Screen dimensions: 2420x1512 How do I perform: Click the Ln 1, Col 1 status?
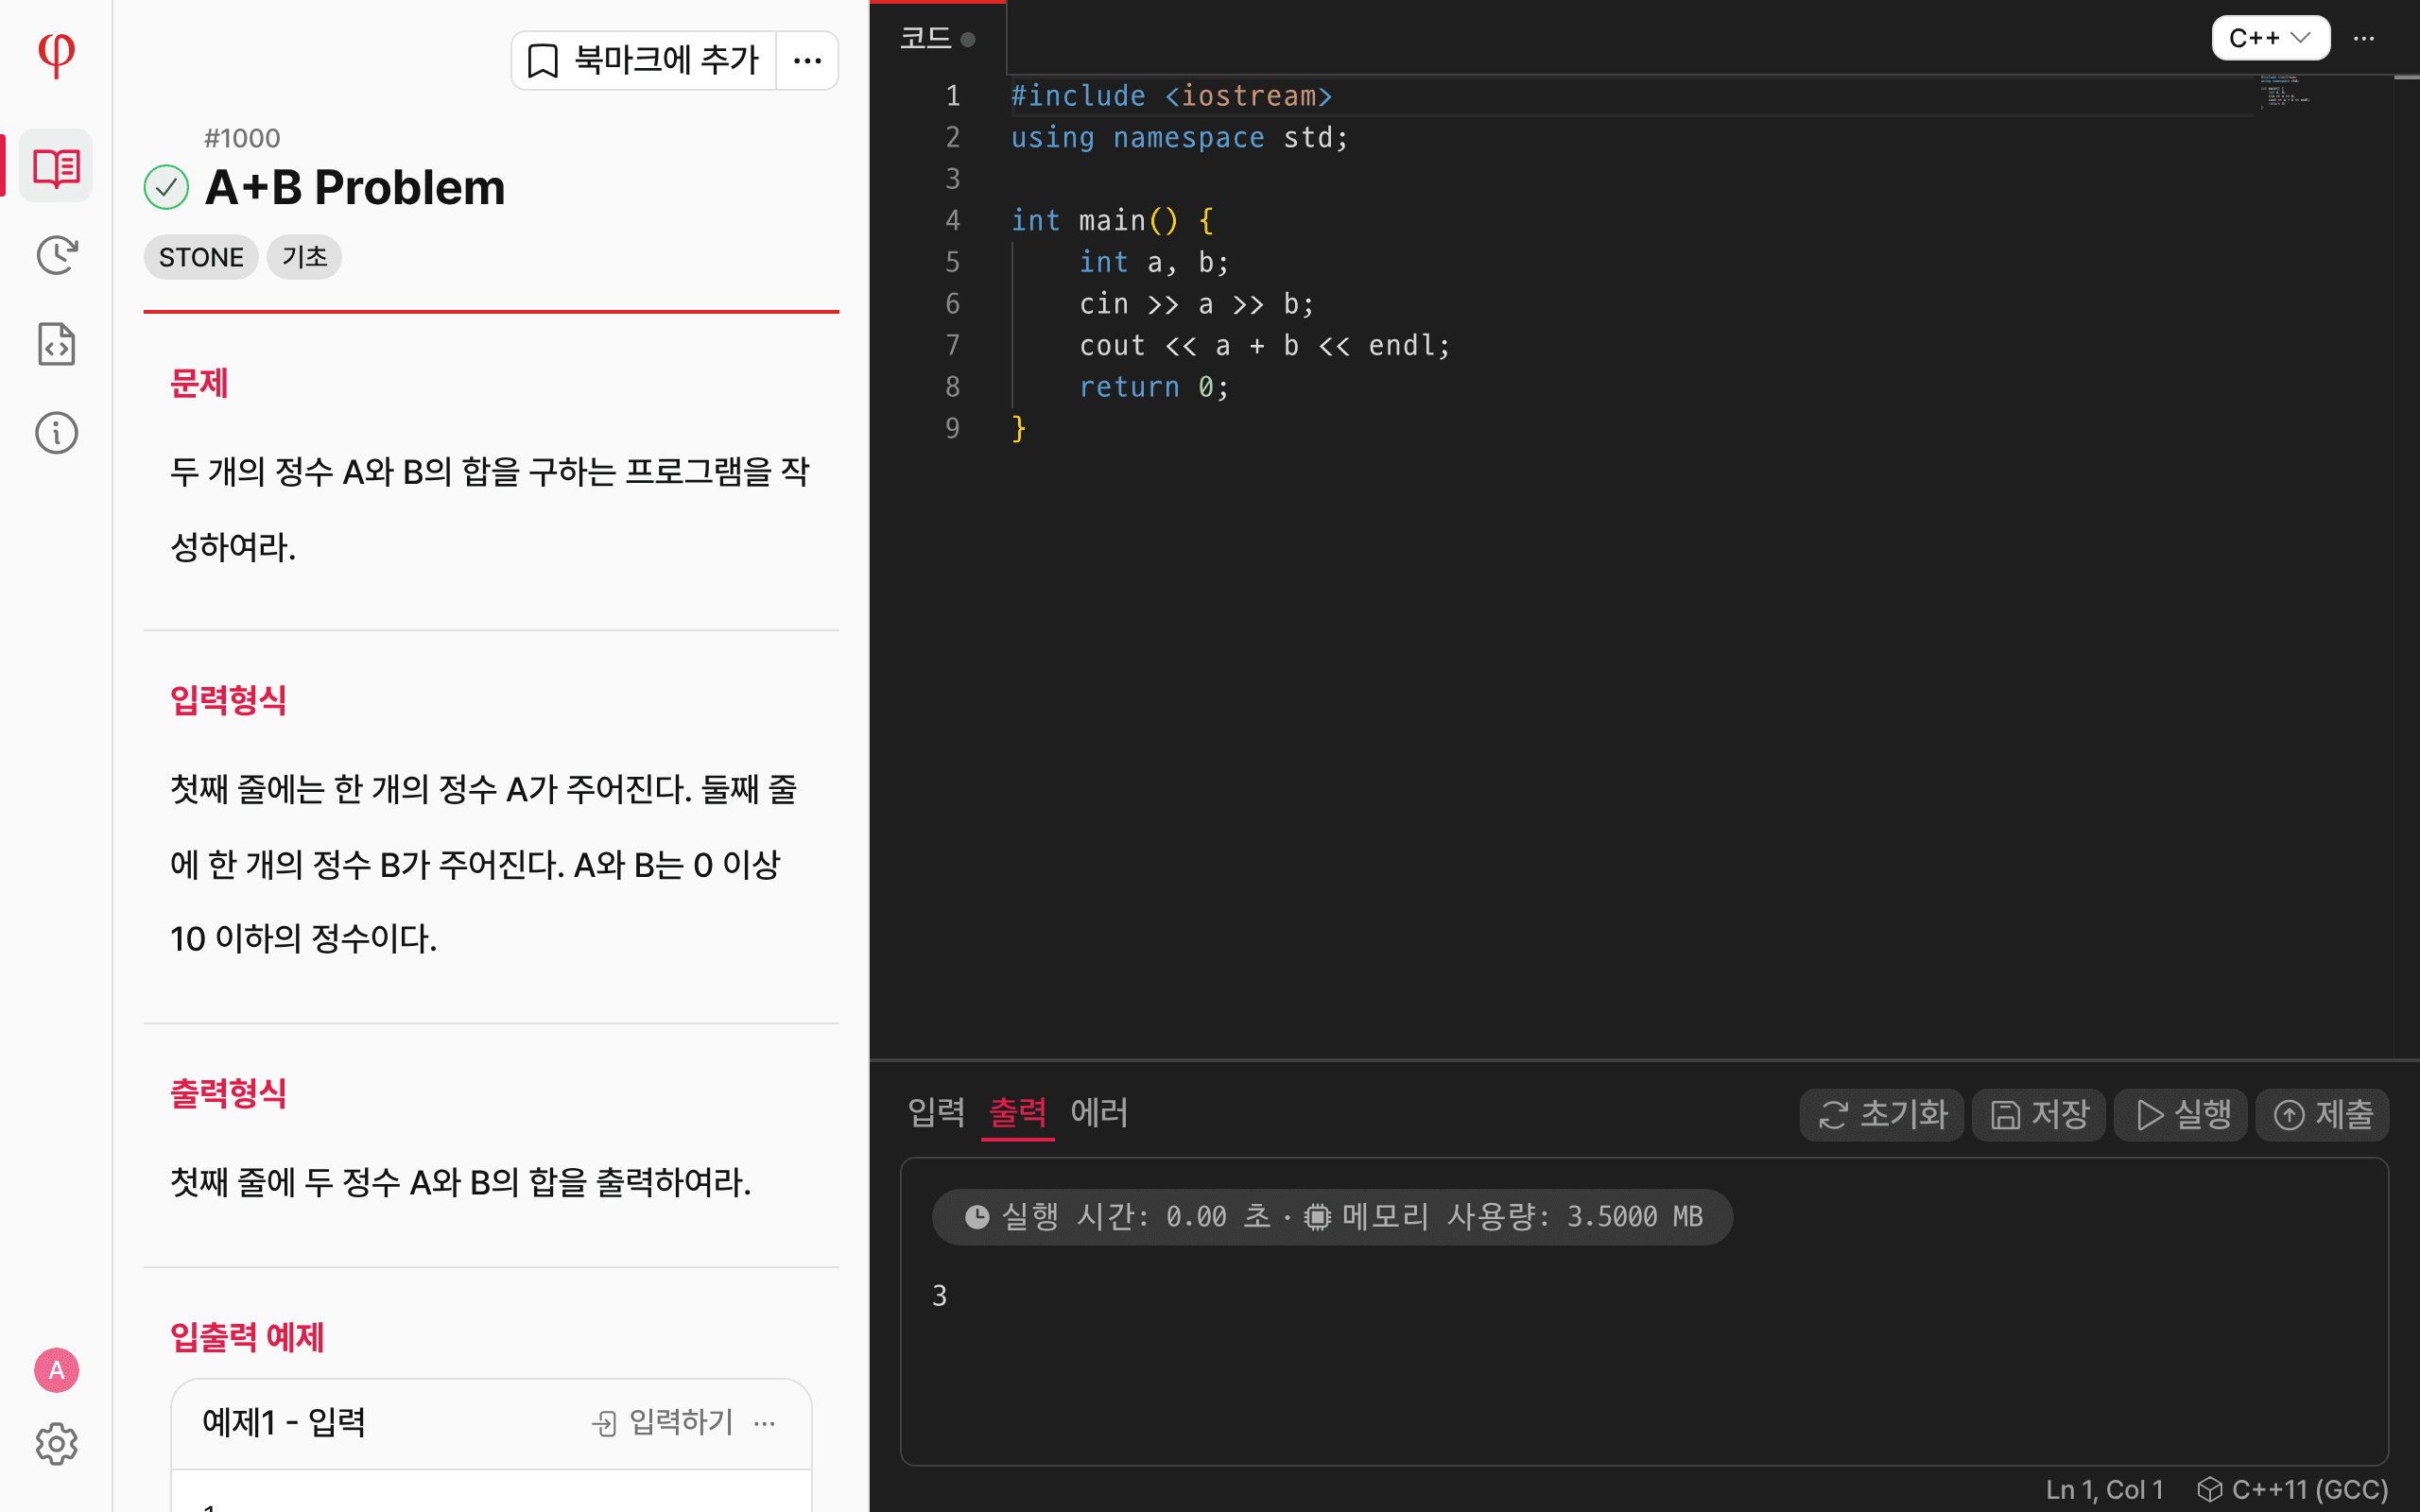(x=2104, y=1489)
